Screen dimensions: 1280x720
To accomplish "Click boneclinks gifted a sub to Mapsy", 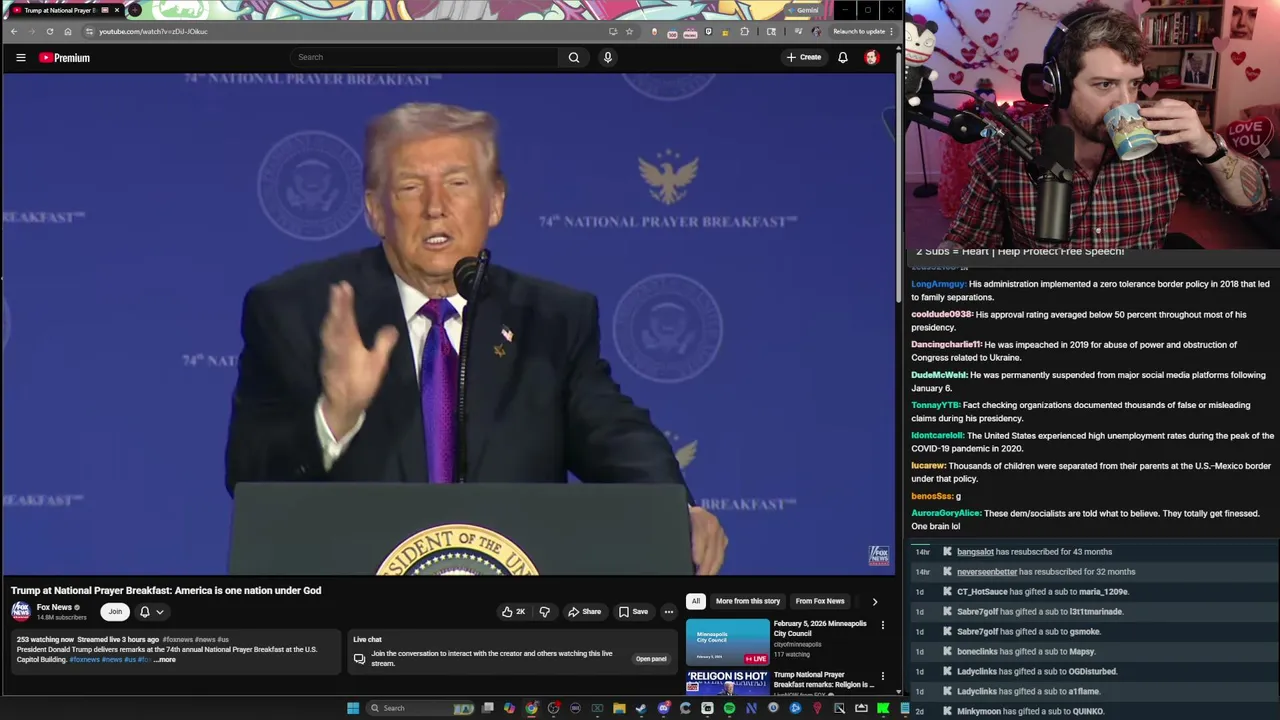I will pyautogui.click(x=1093, y=652).
